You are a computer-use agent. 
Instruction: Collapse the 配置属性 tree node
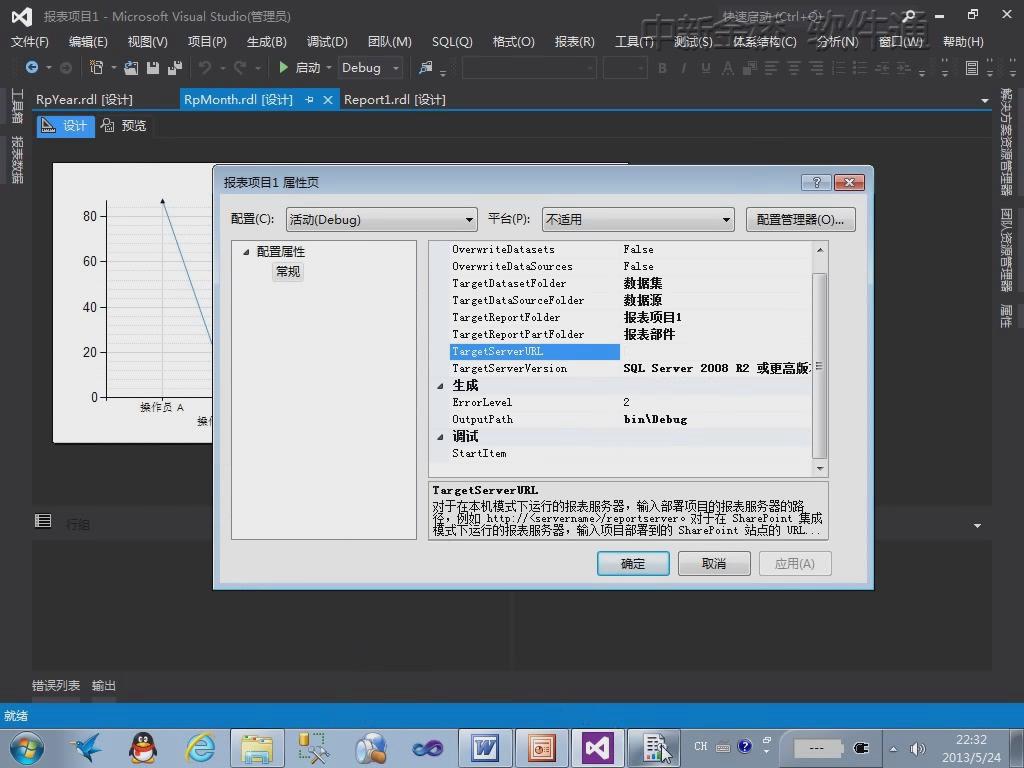pos(246,251)
